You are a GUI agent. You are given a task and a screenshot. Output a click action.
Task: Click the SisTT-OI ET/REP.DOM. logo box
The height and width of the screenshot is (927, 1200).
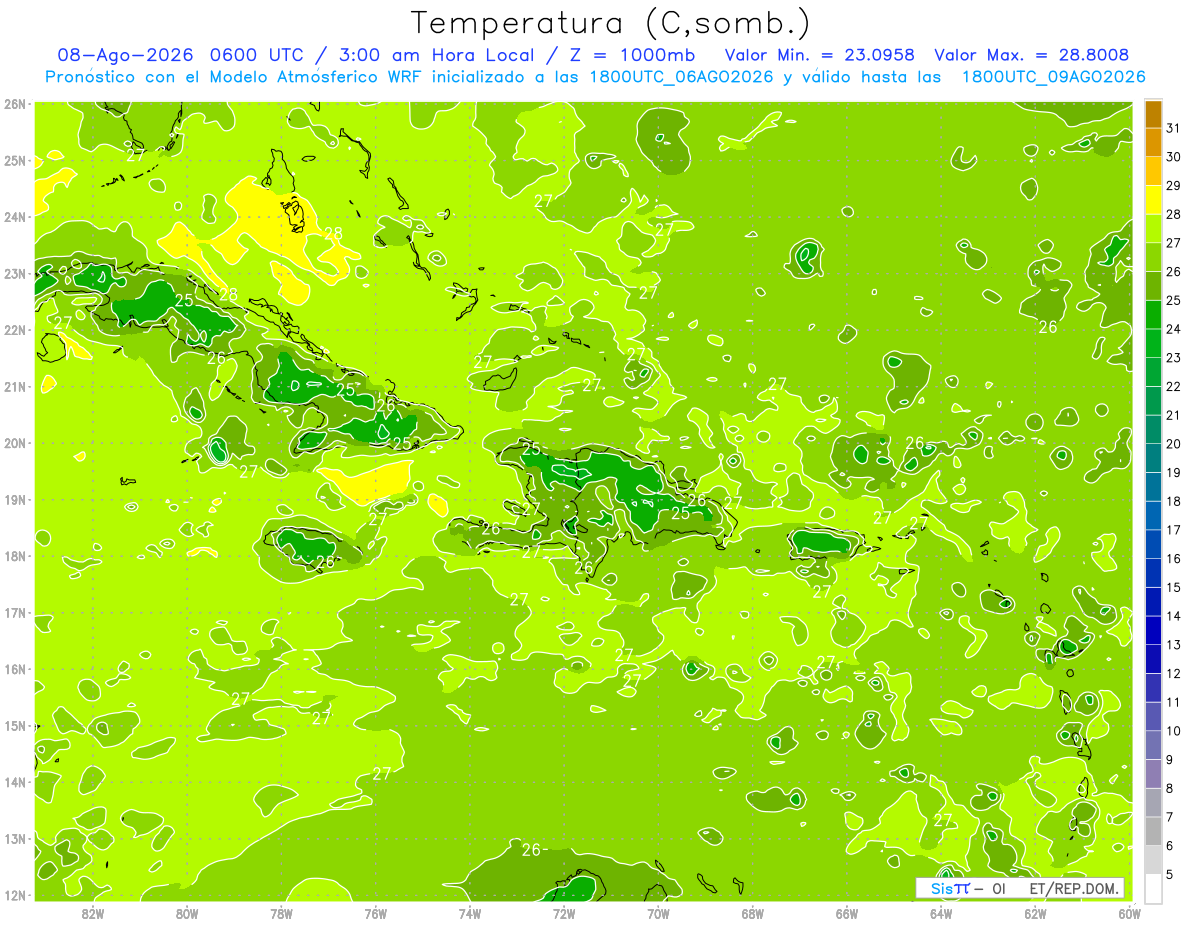pos(1020,888)
